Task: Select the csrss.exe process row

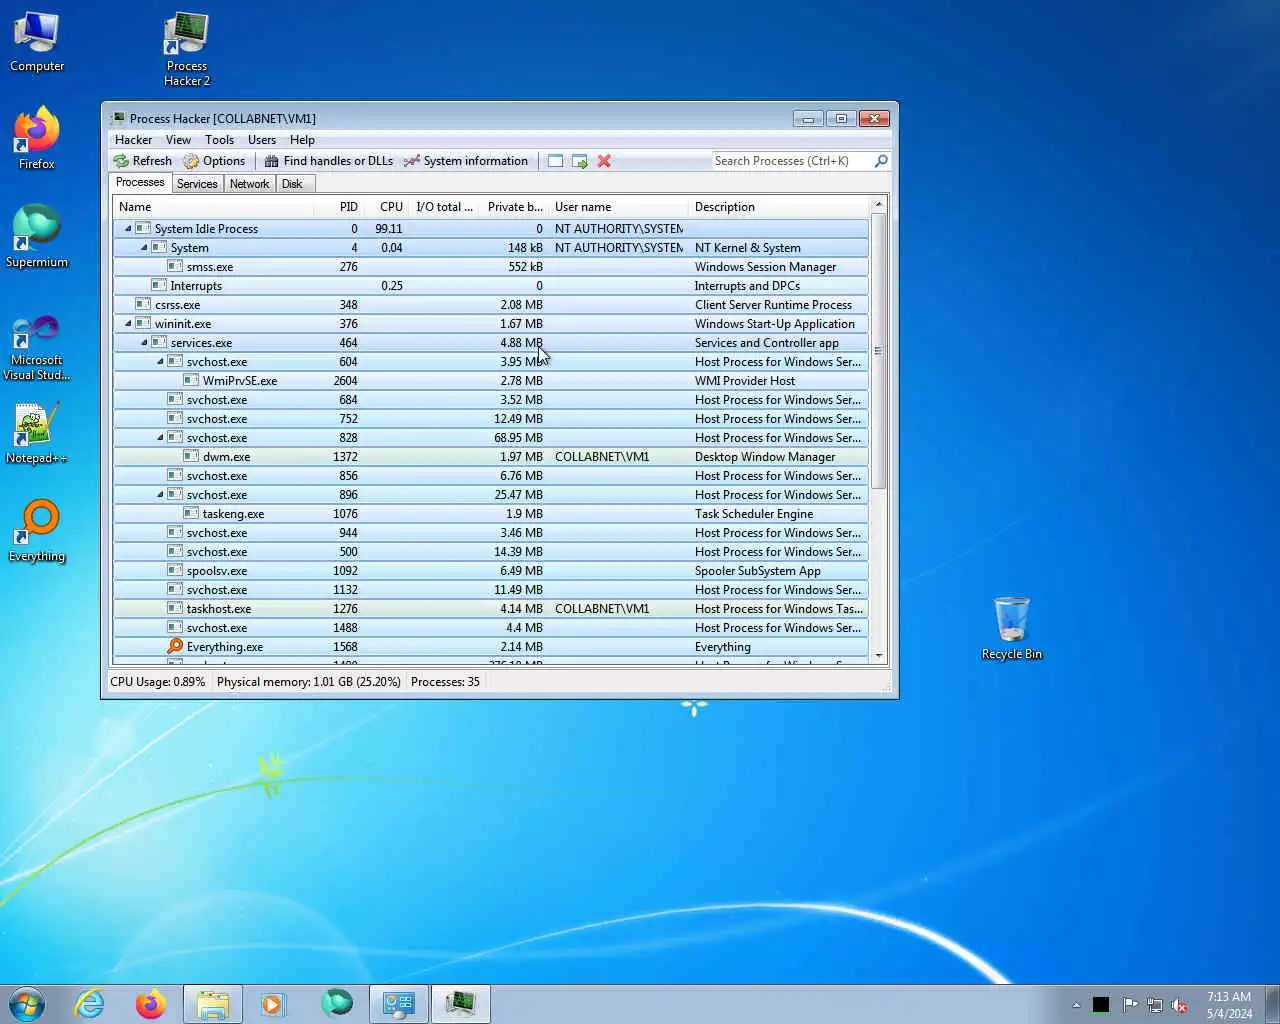Action: click(491, 305)
